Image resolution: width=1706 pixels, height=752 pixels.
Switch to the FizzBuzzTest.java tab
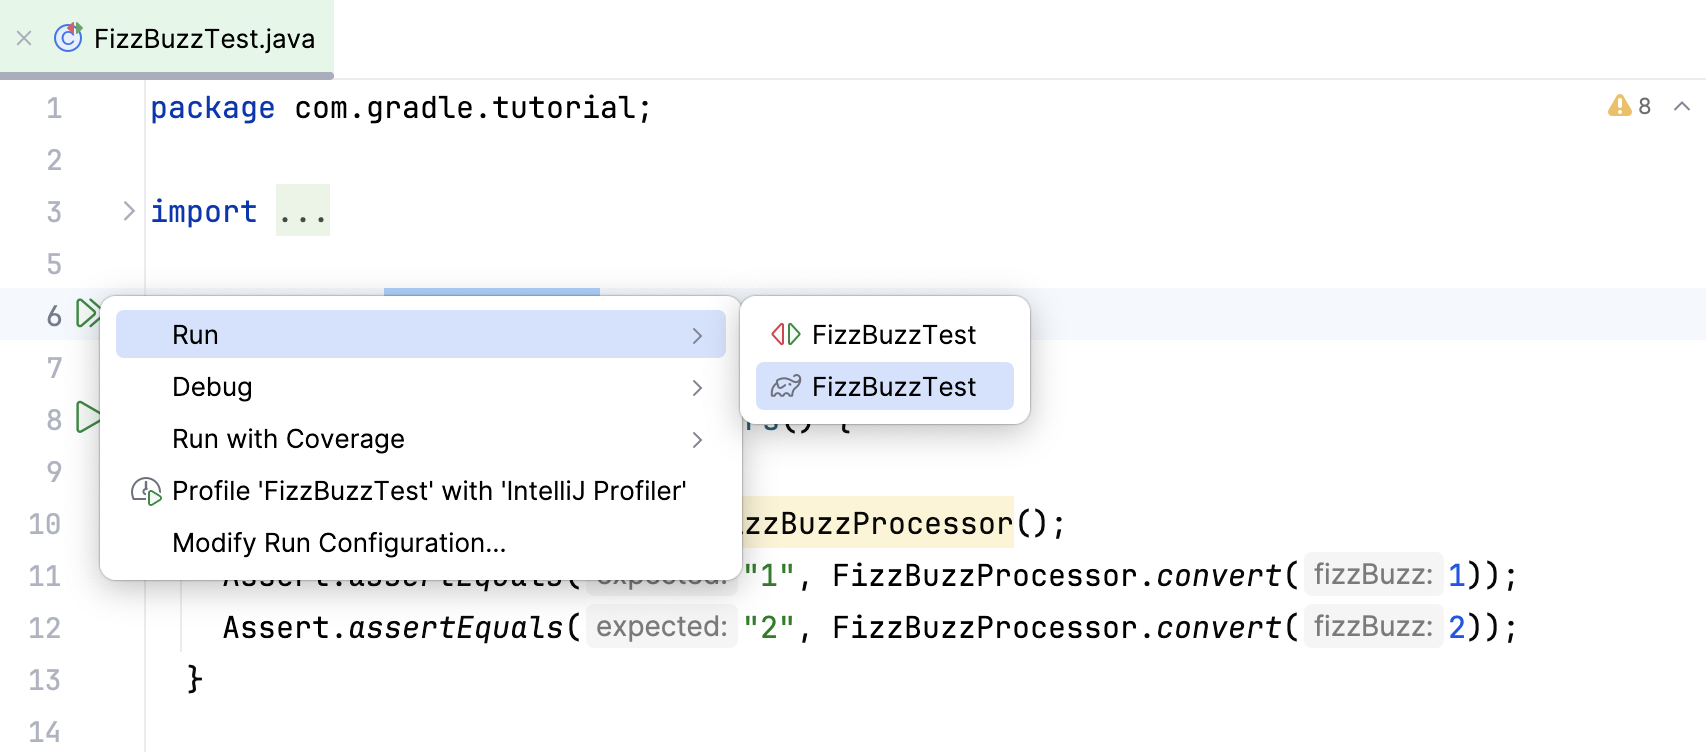203,38
